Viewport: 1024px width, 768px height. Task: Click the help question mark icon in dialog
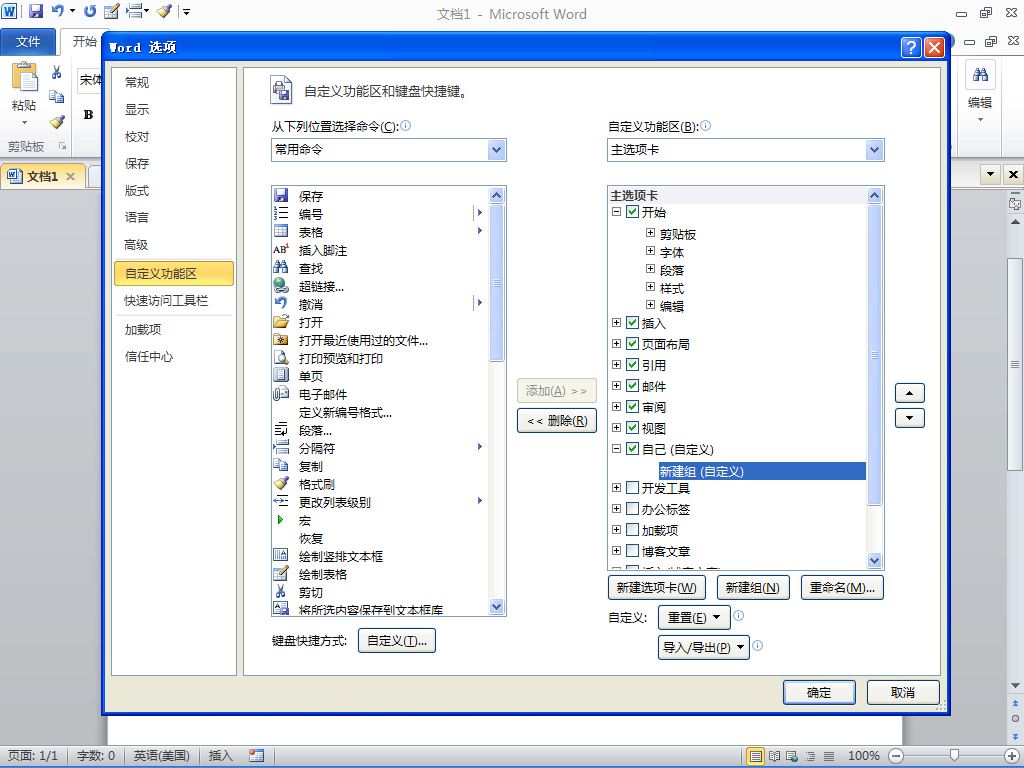911,47
